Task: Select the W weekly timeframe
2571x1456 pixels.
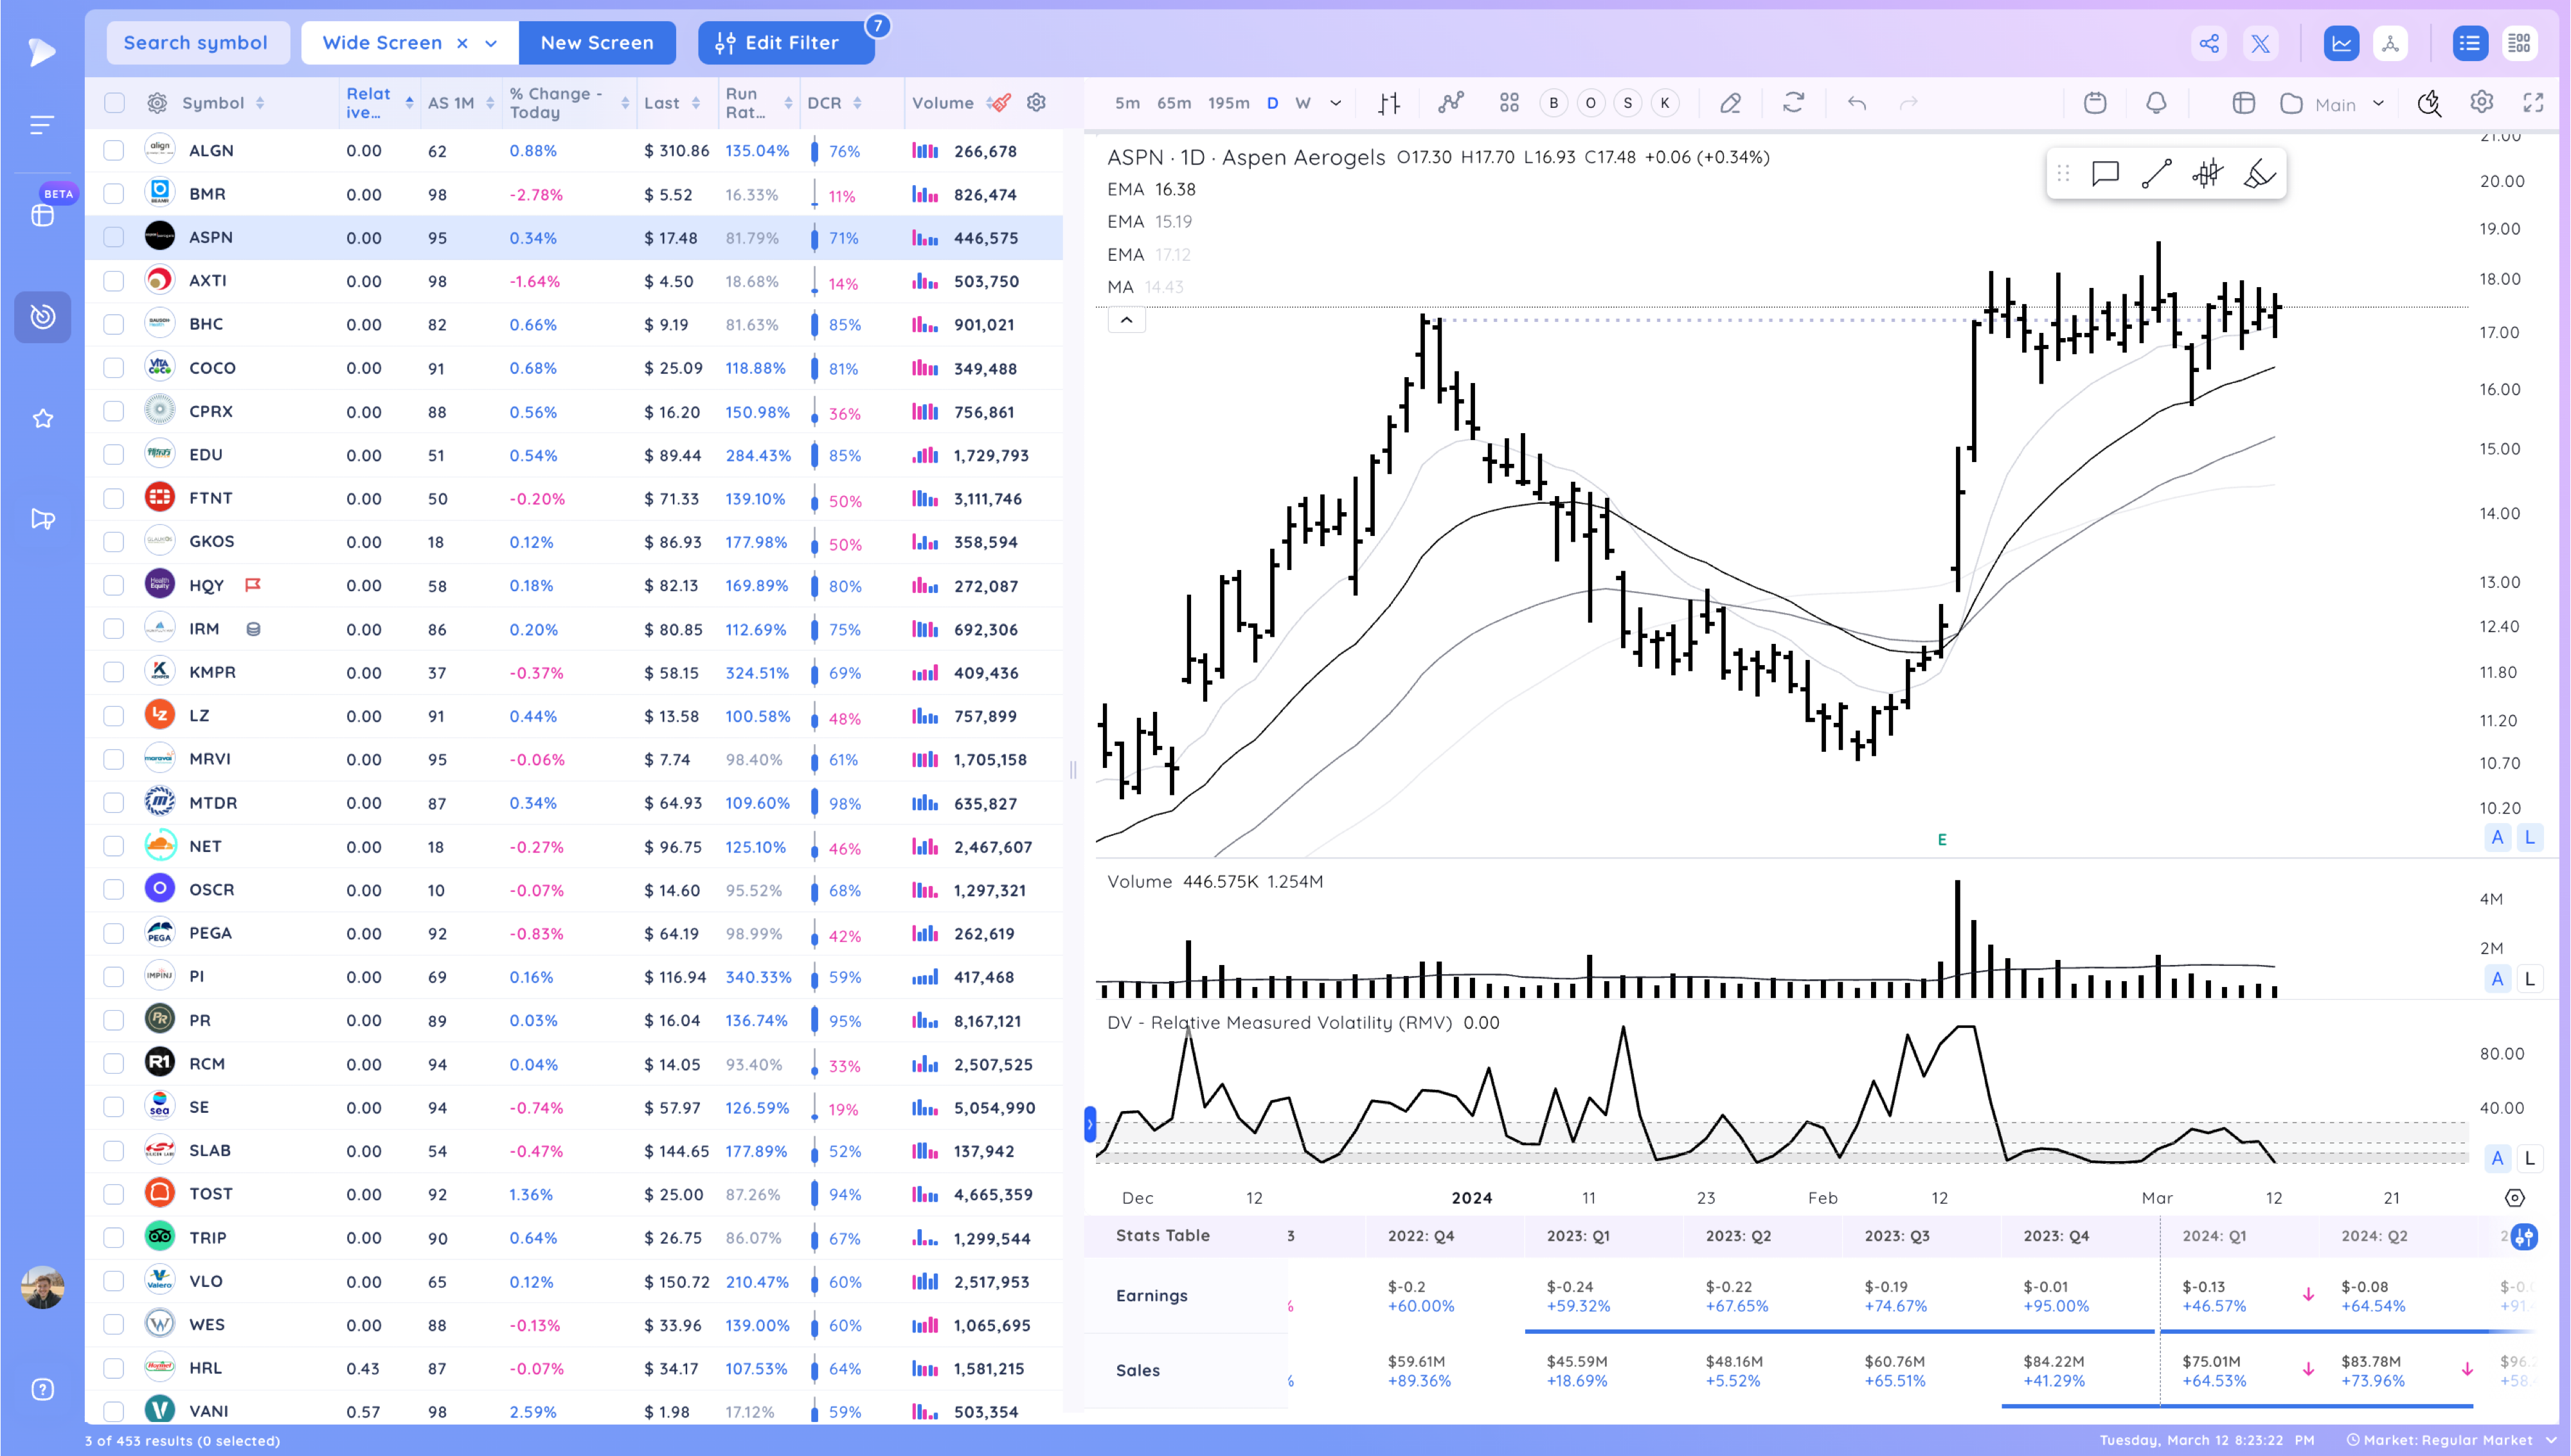Action: pos(1302,103)
